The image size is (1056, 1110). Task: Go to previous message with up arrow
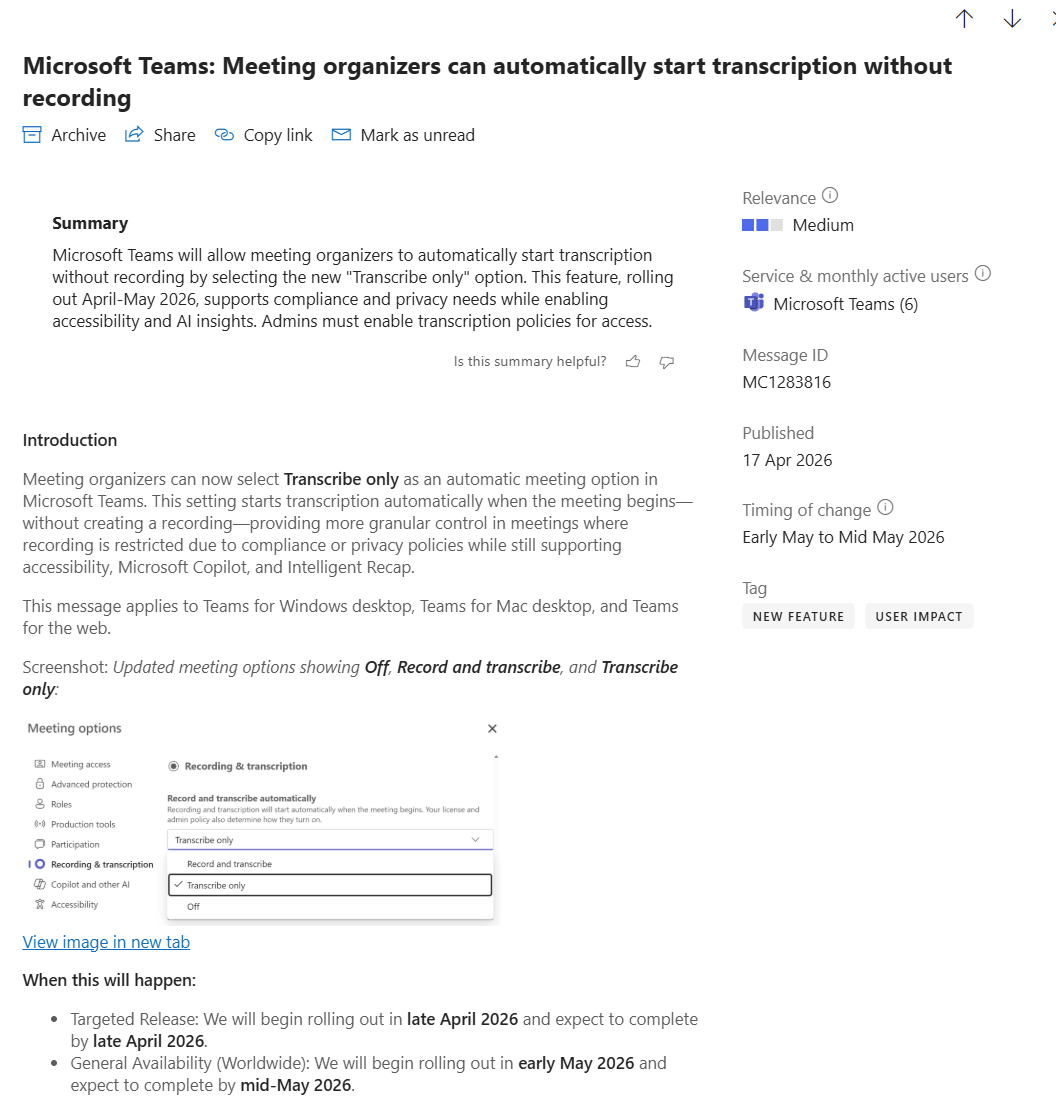pos(964,19)
